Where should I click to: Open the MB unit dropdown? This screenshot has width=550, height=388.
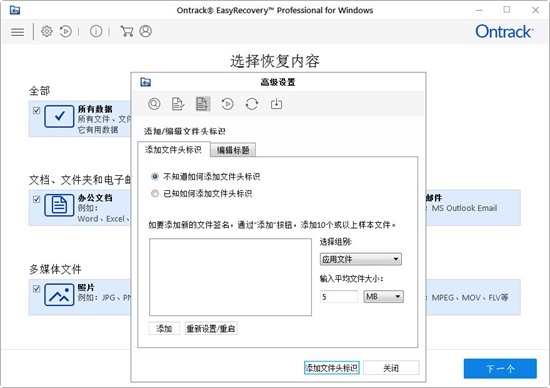(x=384, y=297)
